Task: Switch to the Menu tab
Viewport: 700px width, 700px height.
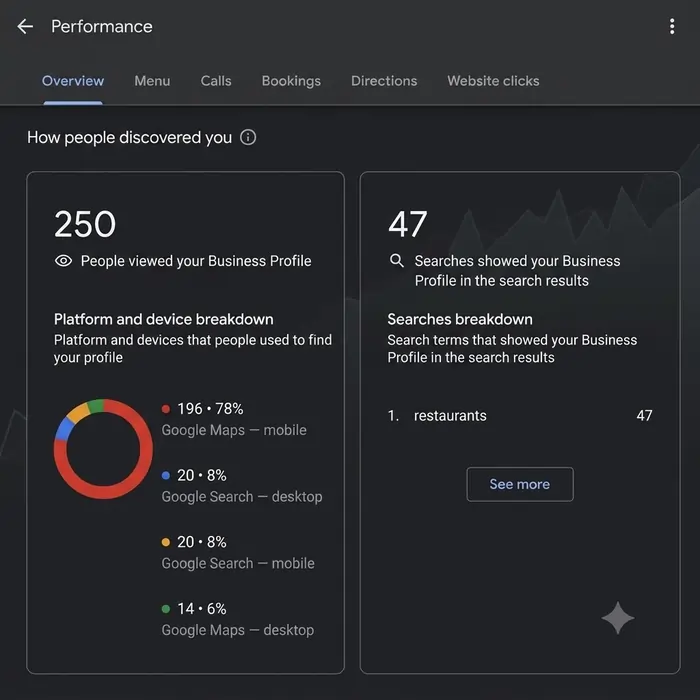Action: [152, 81]
